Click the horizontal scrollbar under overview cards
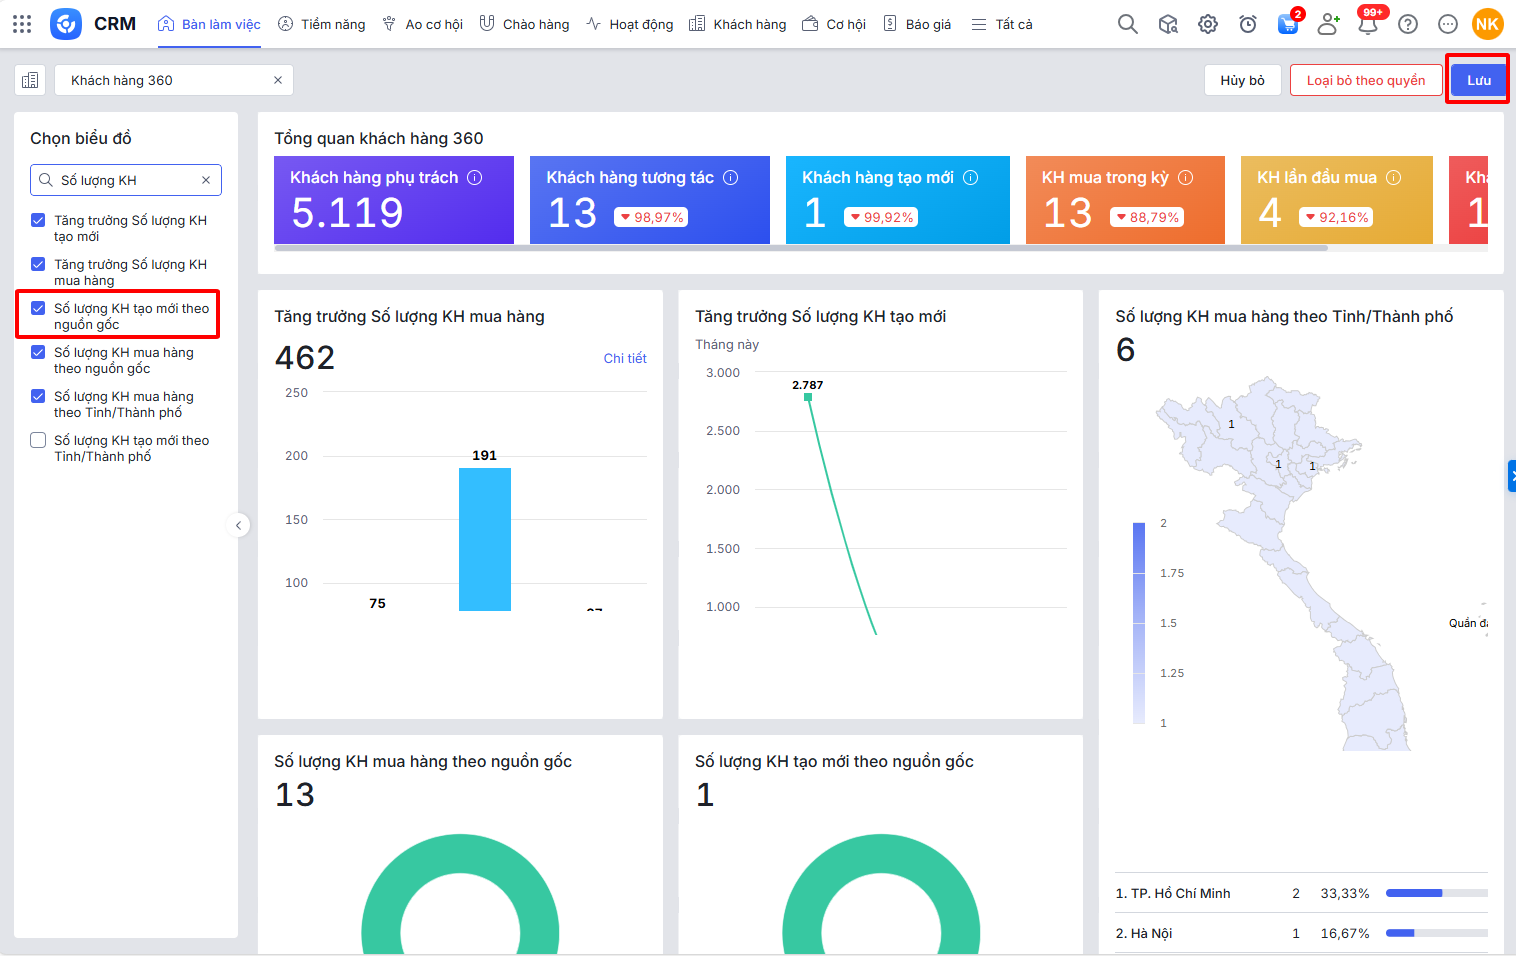 click(x=800, y=248)
